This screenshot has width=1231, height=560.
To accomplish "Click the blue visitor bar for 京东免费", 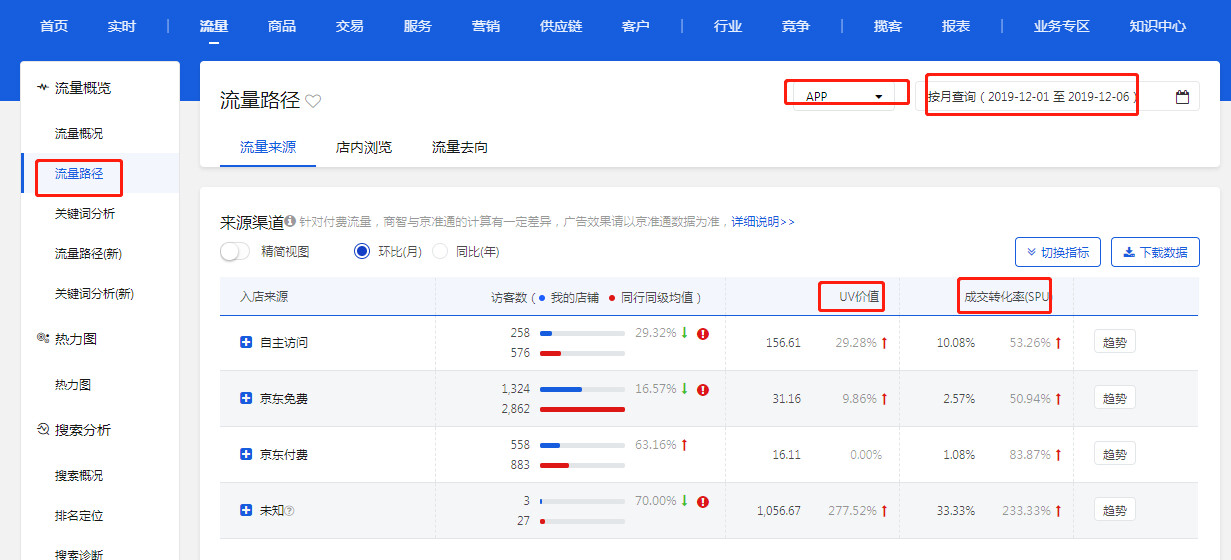I will [560, 389].
